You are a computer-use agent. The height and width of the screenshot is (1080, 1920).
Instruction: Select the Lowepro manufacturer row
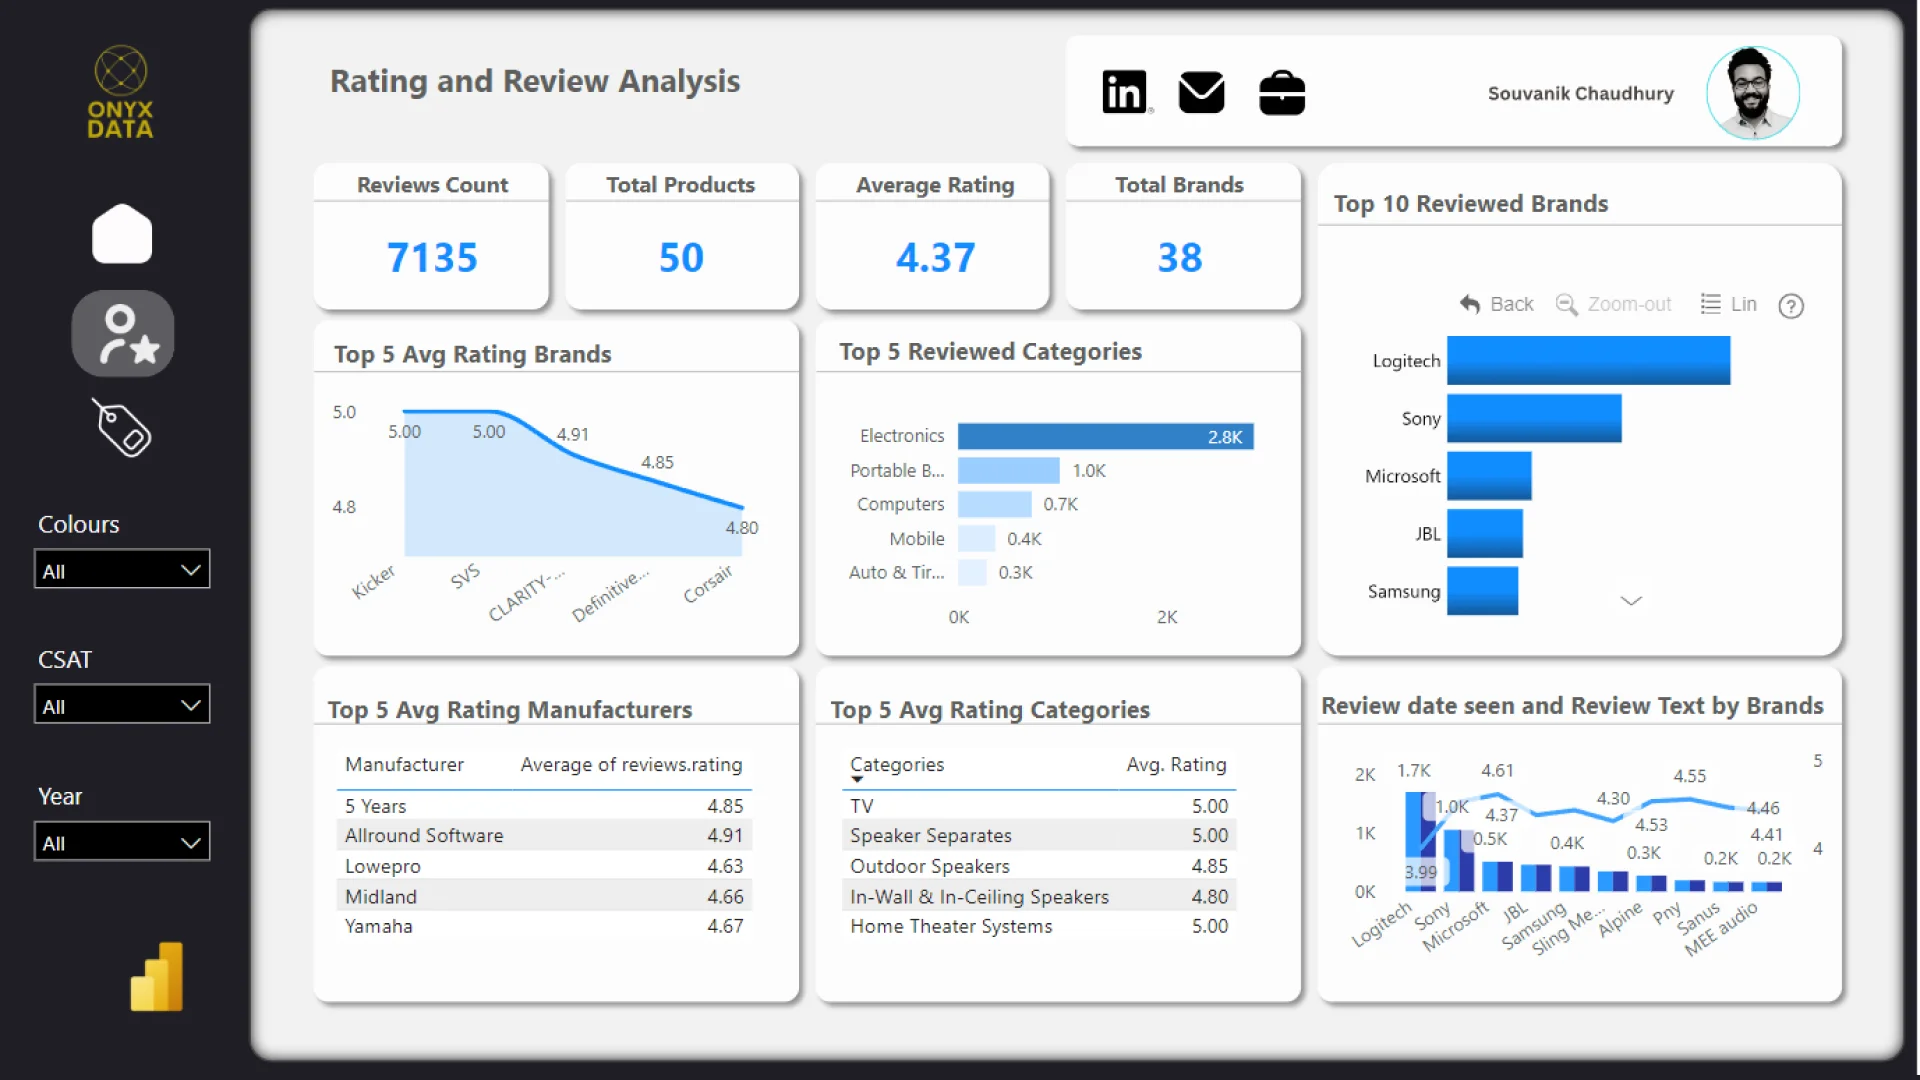[x=544, y=866]
